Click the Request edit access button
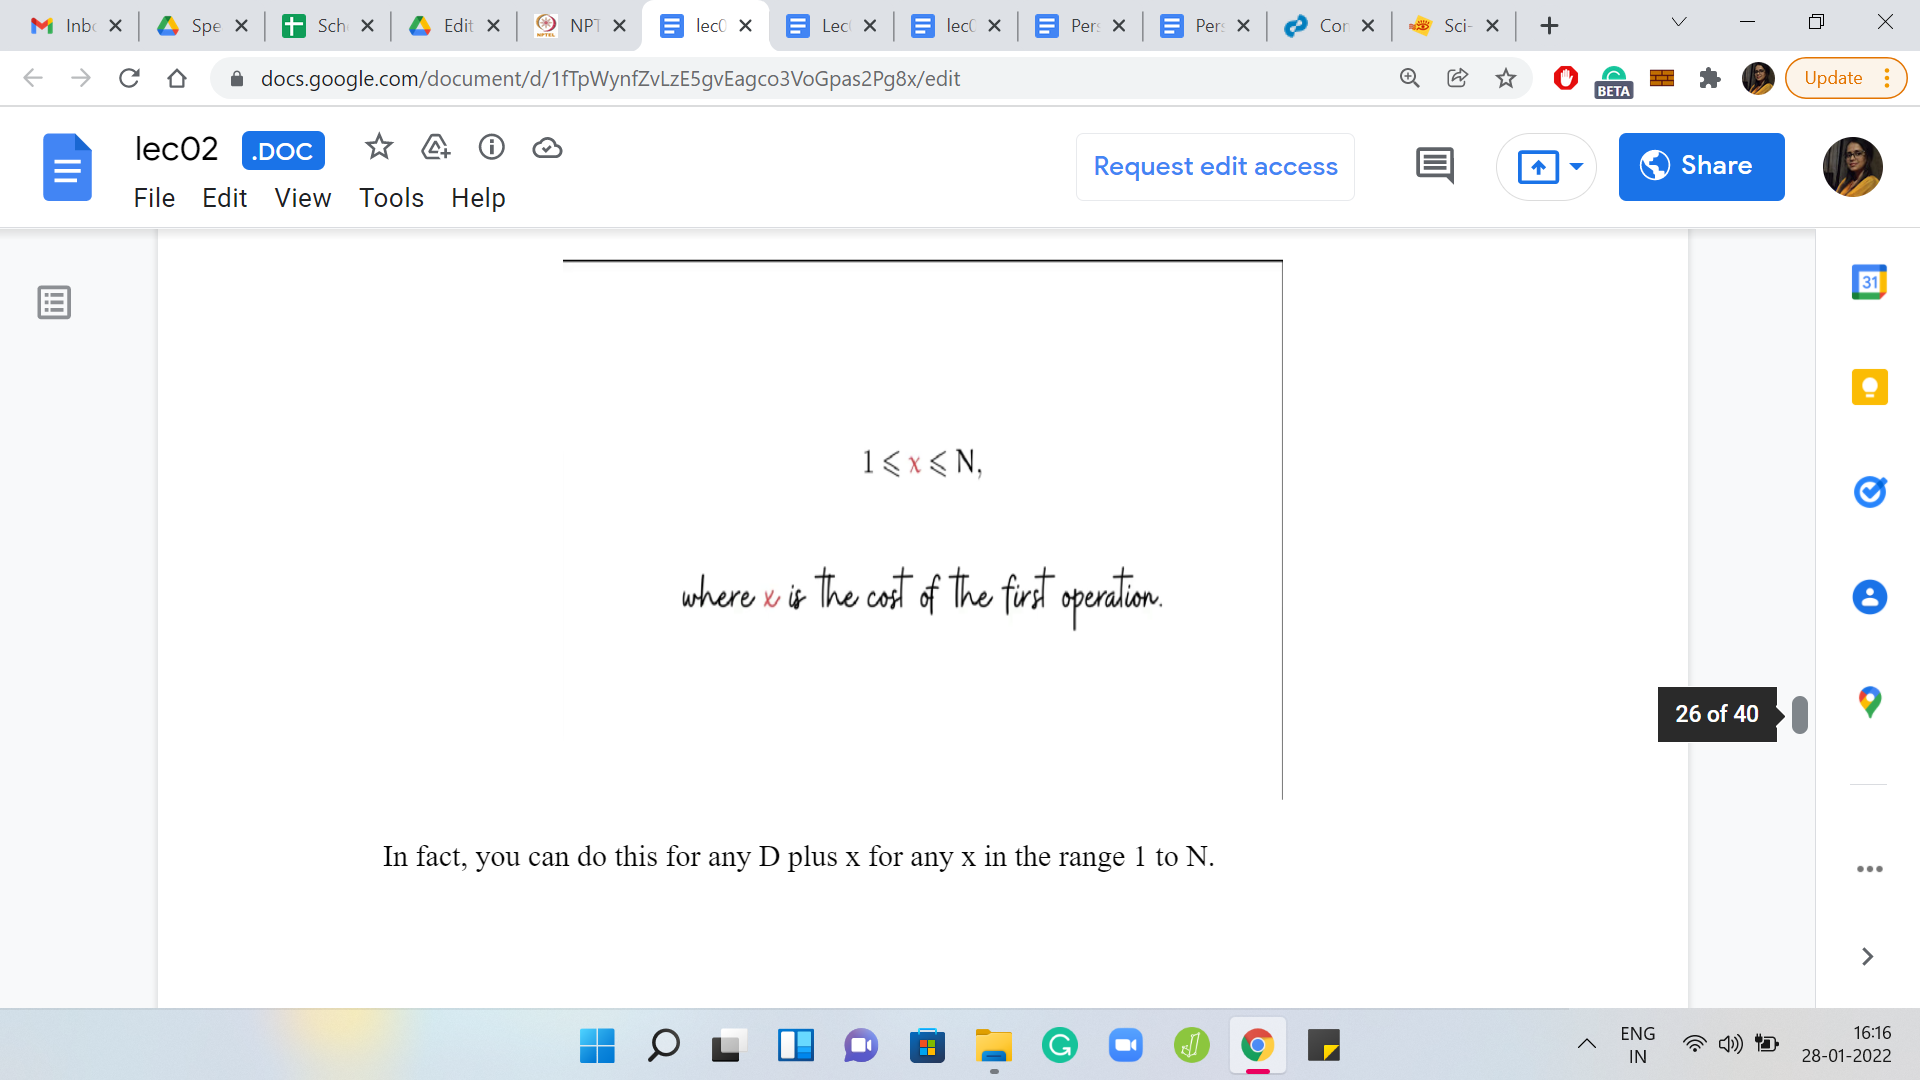This screenshot has height=1080, width=1920. [x=1215, y=166]
